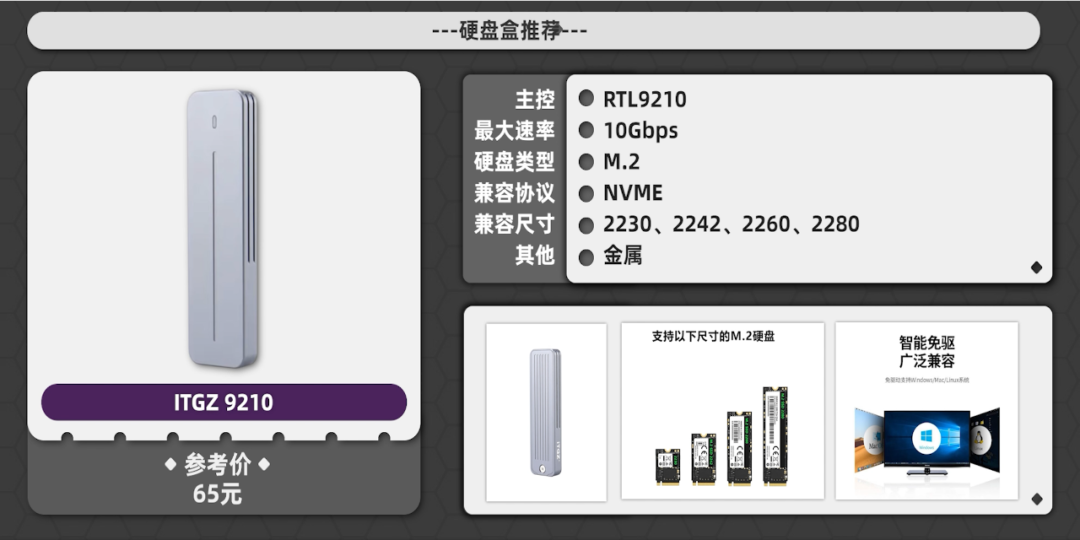Click the 2230、2242、2260、2280 sizes text

731,225
